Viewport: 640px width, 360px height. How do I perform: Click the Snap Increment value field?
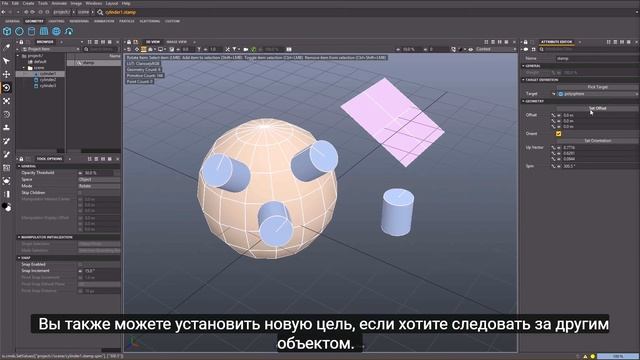coord(101,271)
